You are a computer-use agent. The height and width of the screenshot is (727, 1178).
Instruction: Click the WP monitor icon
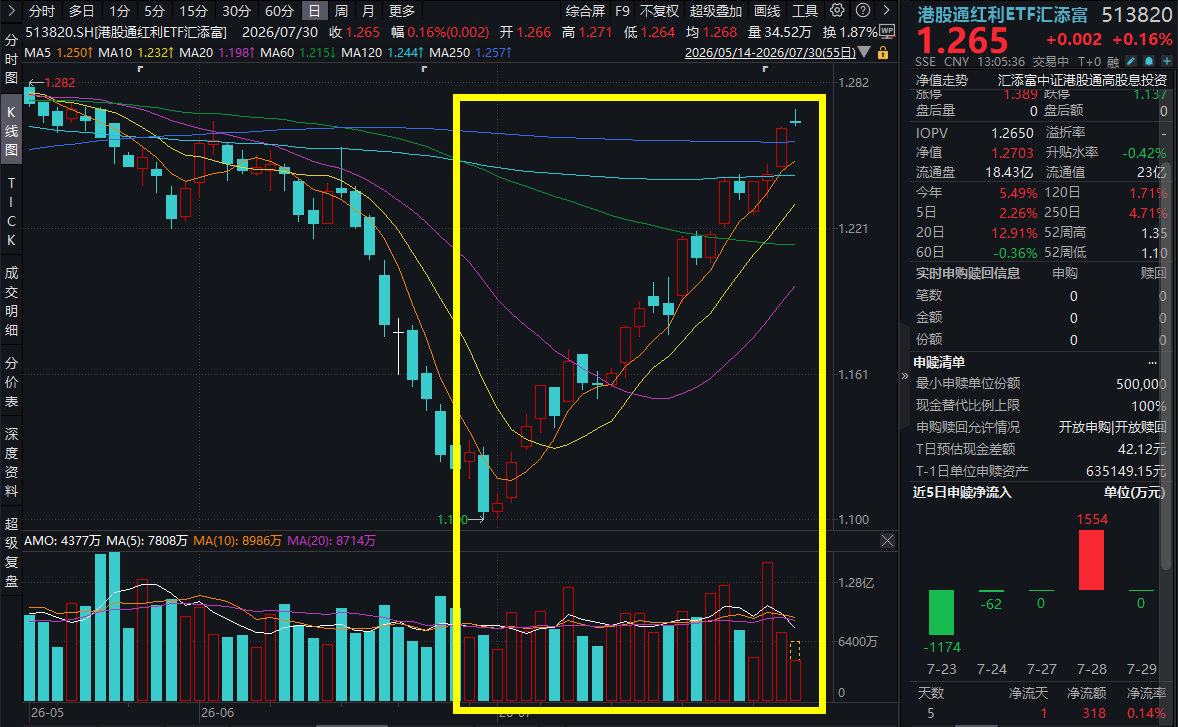(887, 32)
